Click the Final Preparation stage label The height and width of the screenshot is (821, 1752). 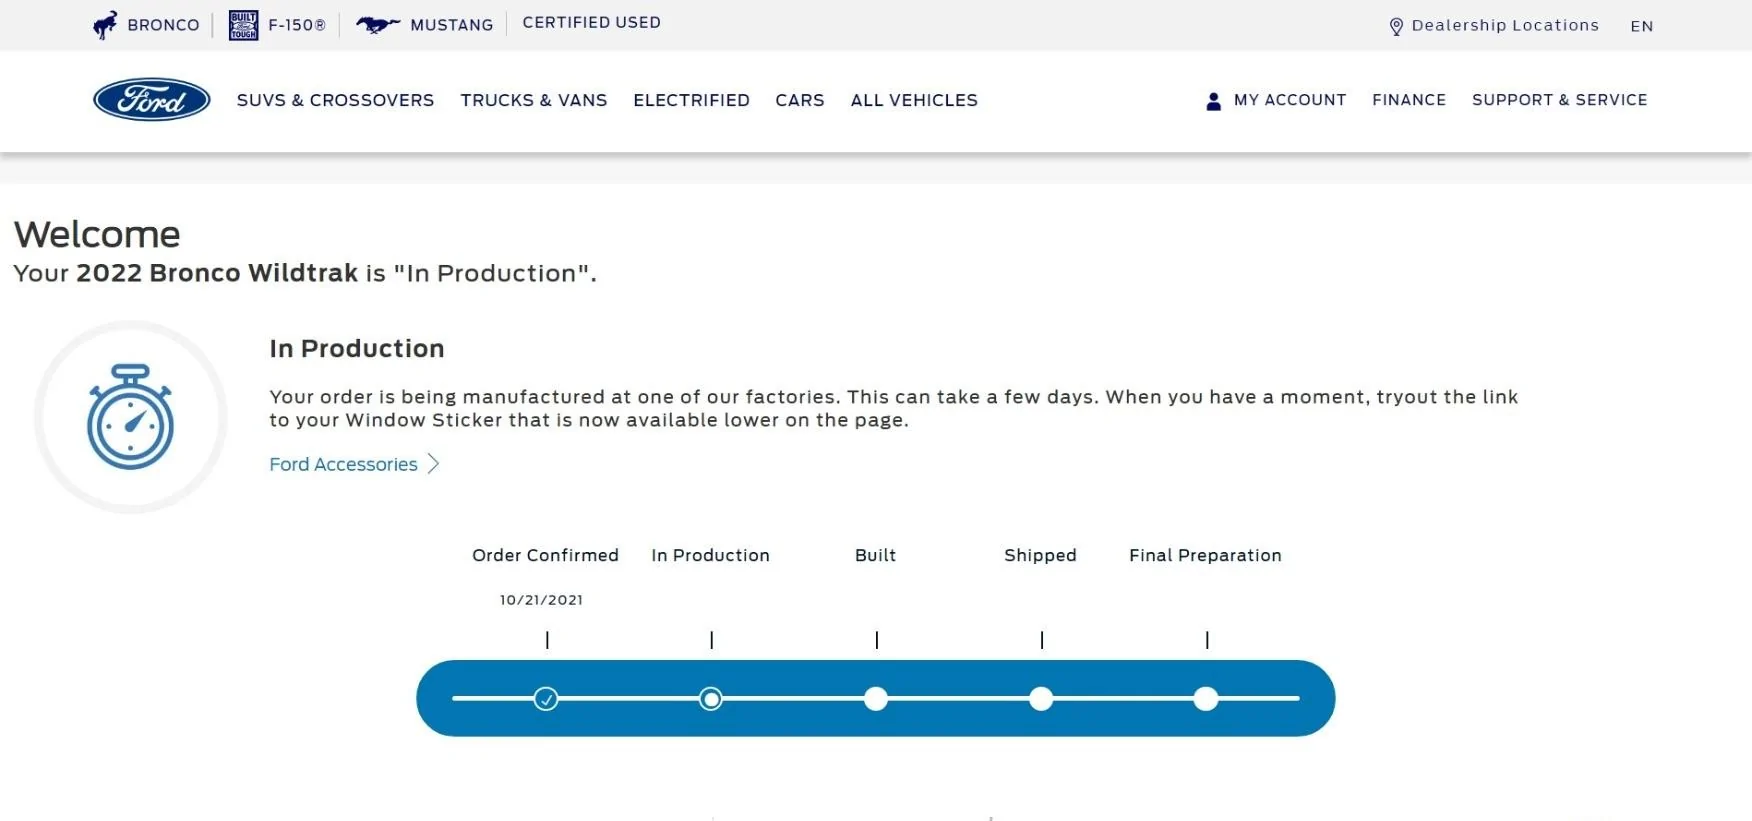coord(1205,555)
